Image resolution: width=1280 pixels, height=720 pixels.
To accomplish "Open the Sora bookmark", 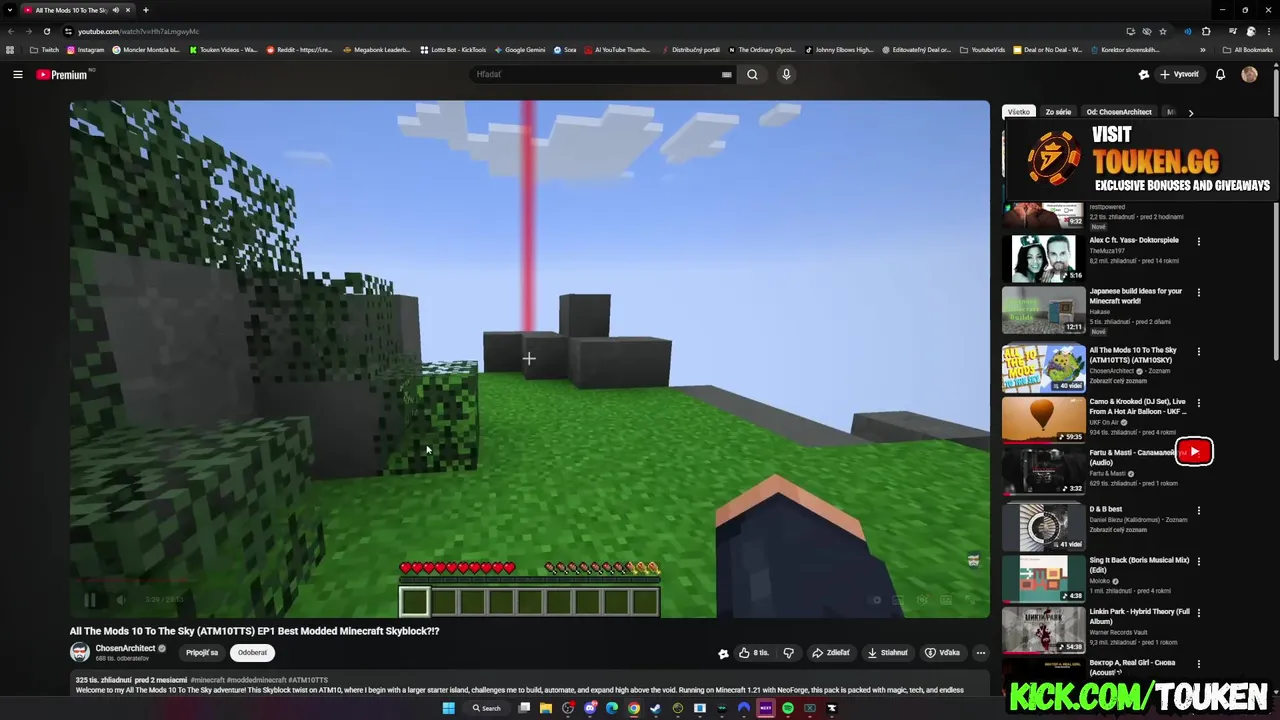I will (565, 50).
